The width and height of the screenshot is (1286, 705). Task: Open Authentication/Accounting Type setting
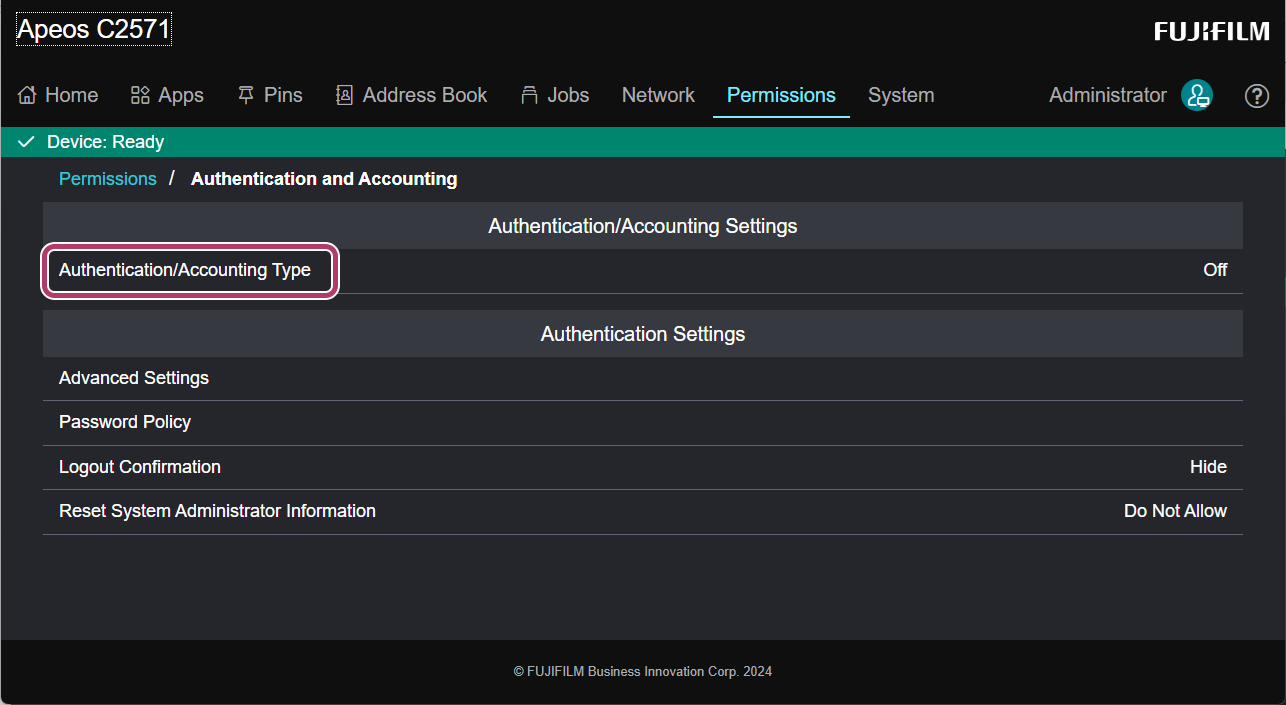(x=643, y=270)
